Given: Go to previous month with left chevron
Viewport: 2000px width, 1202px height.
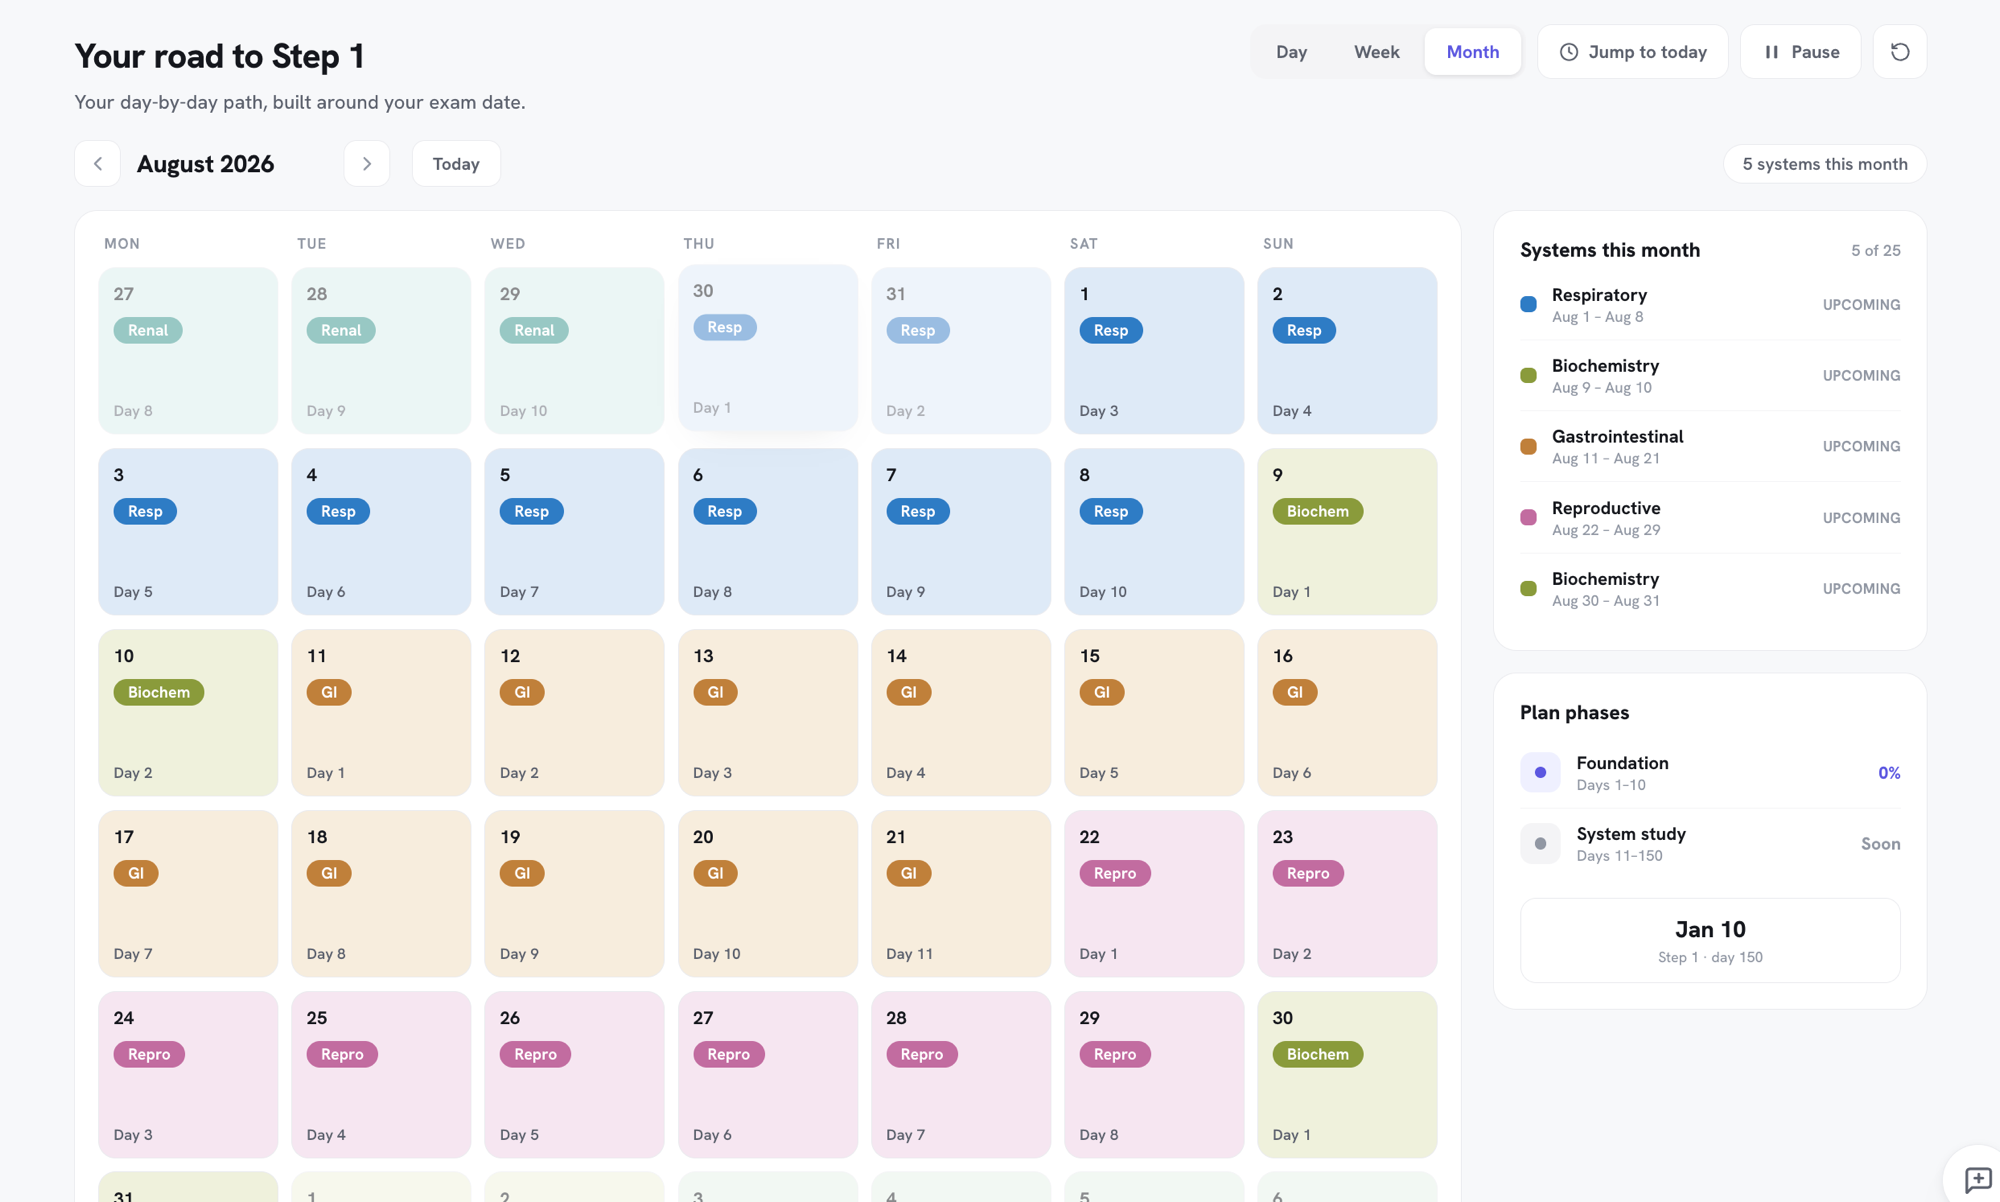Looking at the screenshot, I should tap(98, 164).
